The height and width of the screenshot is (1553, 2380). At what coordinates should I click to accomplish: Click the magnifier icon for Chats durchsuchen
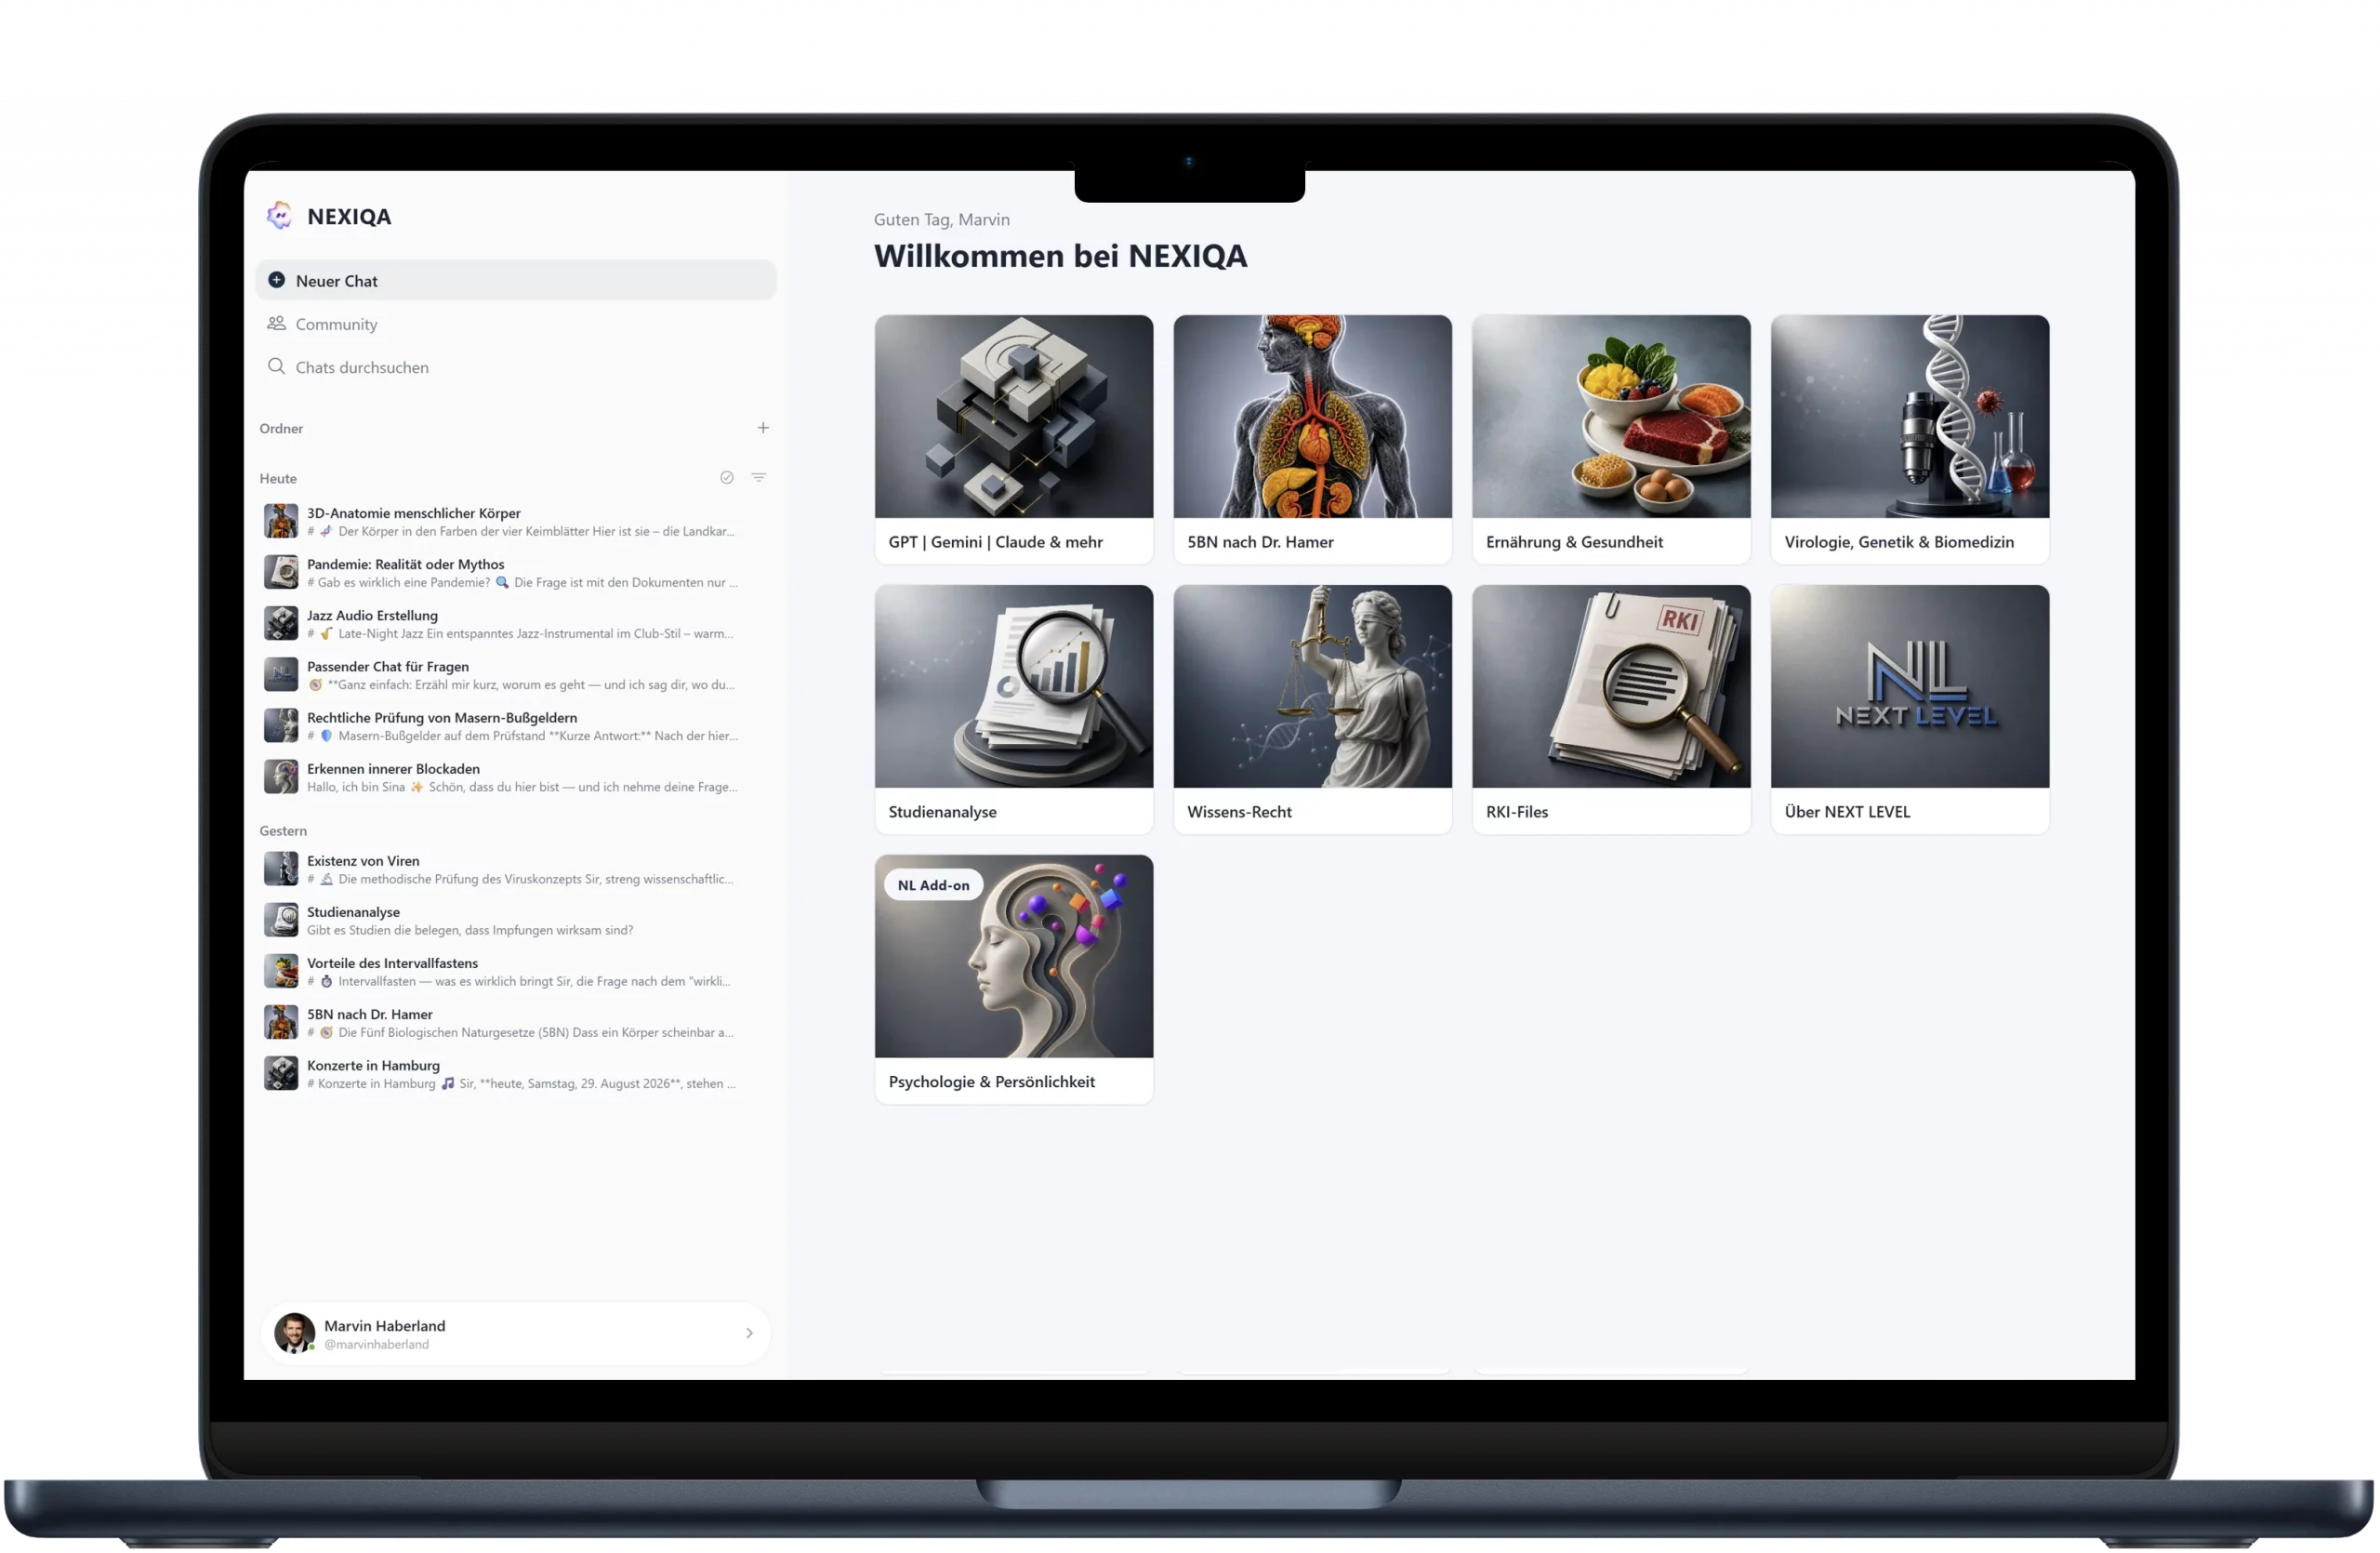click(277, 366)
